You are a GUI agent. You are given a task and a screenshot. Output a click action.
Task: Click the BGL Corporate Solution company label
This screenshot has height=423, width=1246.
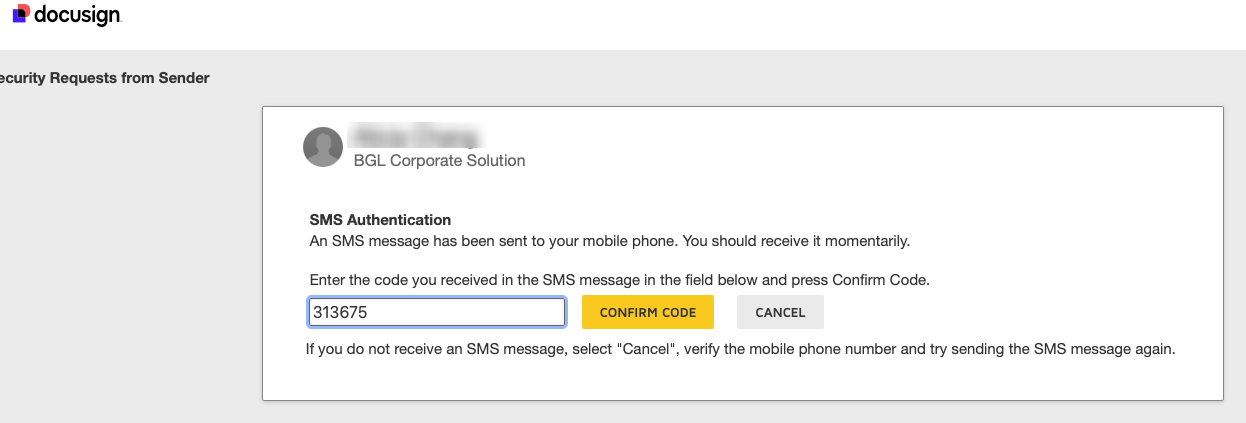439,161
